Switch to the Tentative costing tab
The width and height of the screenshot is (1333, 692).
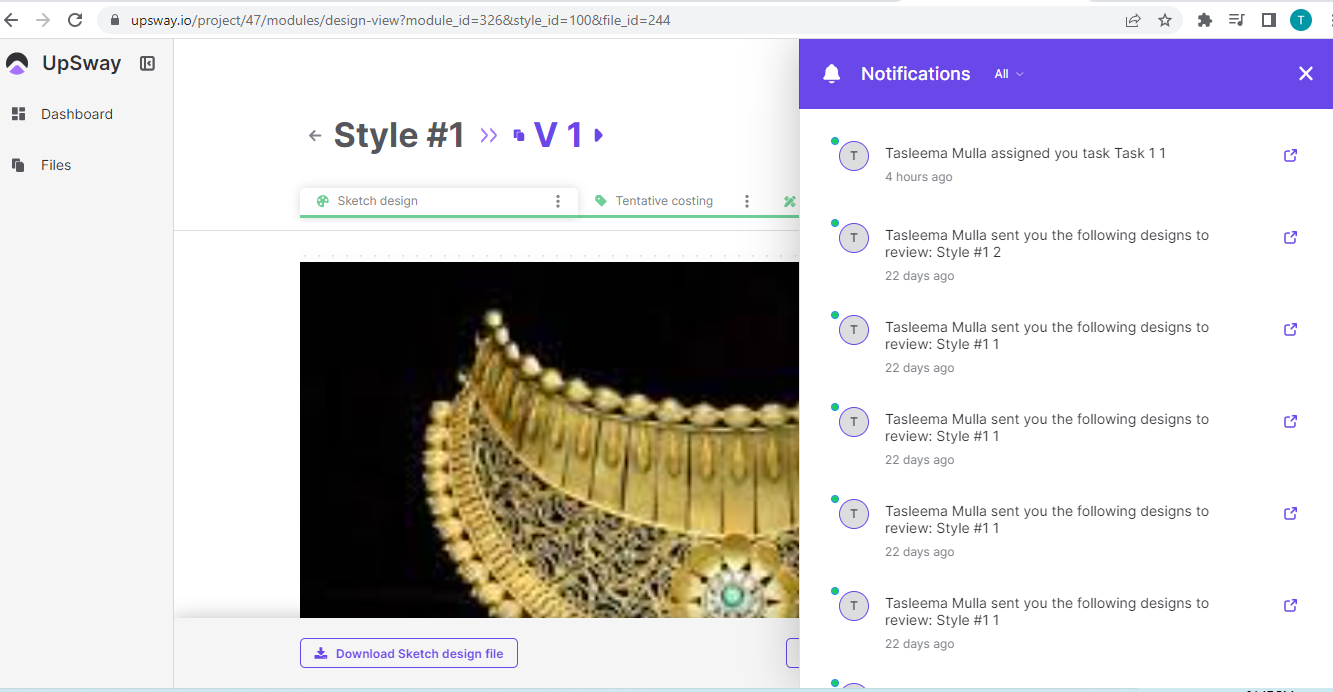pos(664,200)
